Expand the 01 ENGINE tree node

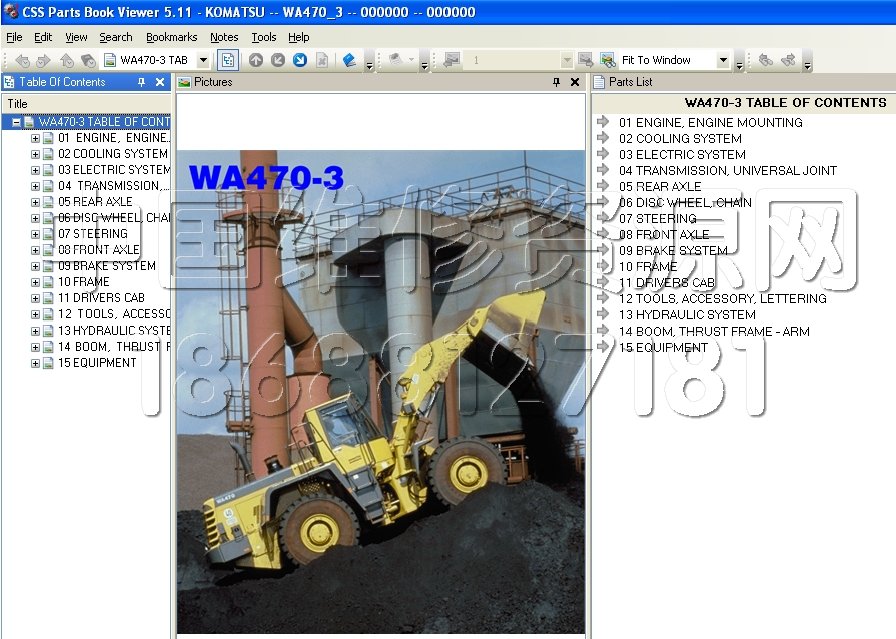click(35, 138)
